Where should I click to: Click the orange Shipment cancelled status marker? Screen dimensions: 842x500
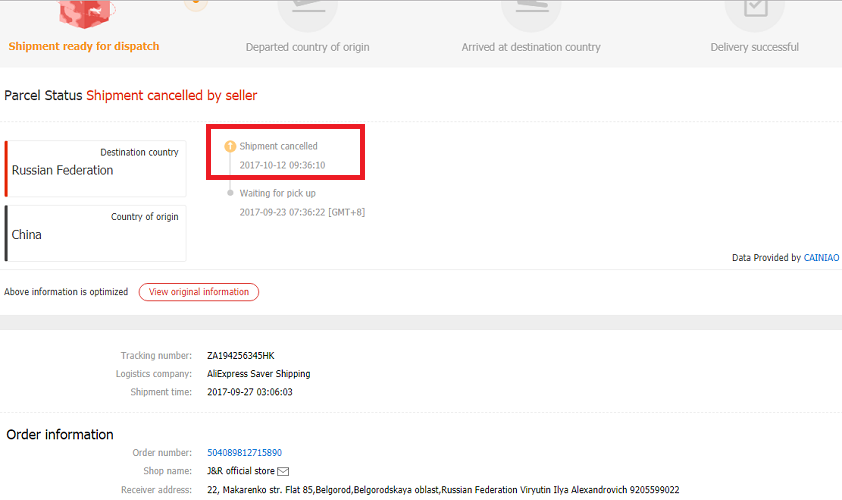click(x=230, y=146)
